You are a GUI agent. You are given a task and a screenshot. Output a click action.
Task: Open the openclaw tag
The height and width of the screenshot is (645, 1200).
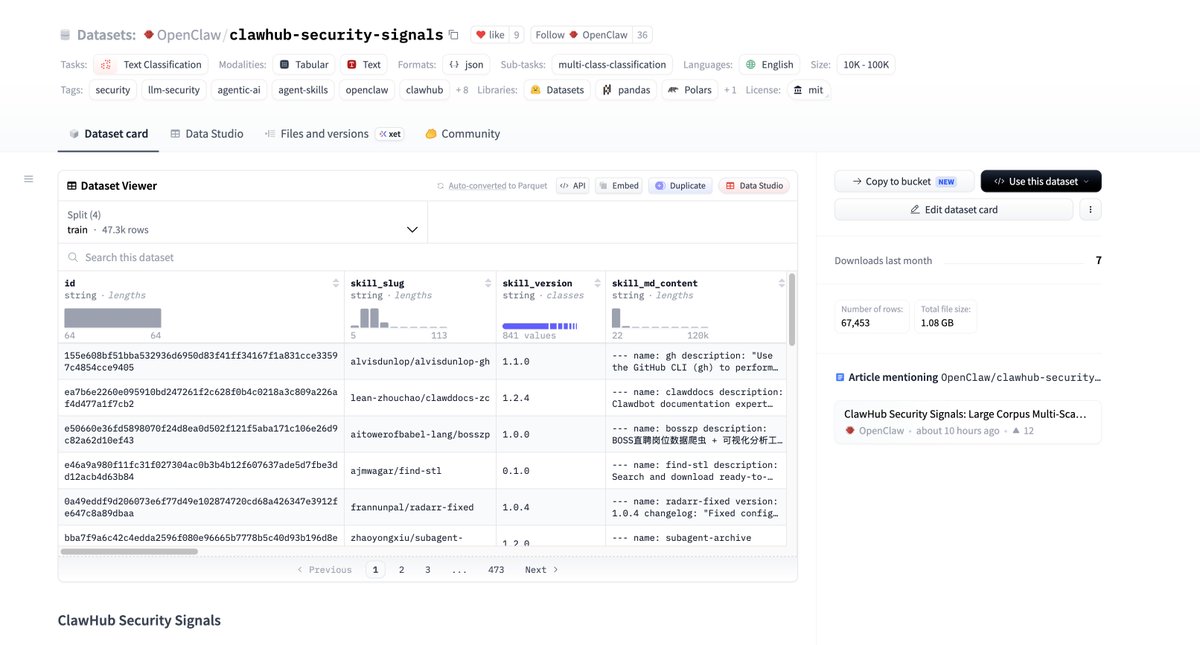pyautogui.click(x=366, y=90)
